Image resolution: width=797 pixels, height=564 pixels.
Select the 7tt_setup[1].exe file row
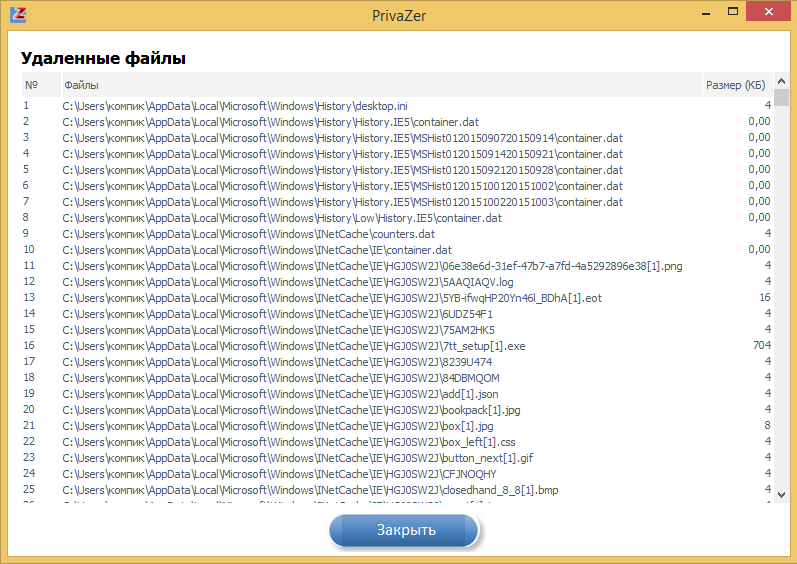pyautogui.click(x=397, y=346)
